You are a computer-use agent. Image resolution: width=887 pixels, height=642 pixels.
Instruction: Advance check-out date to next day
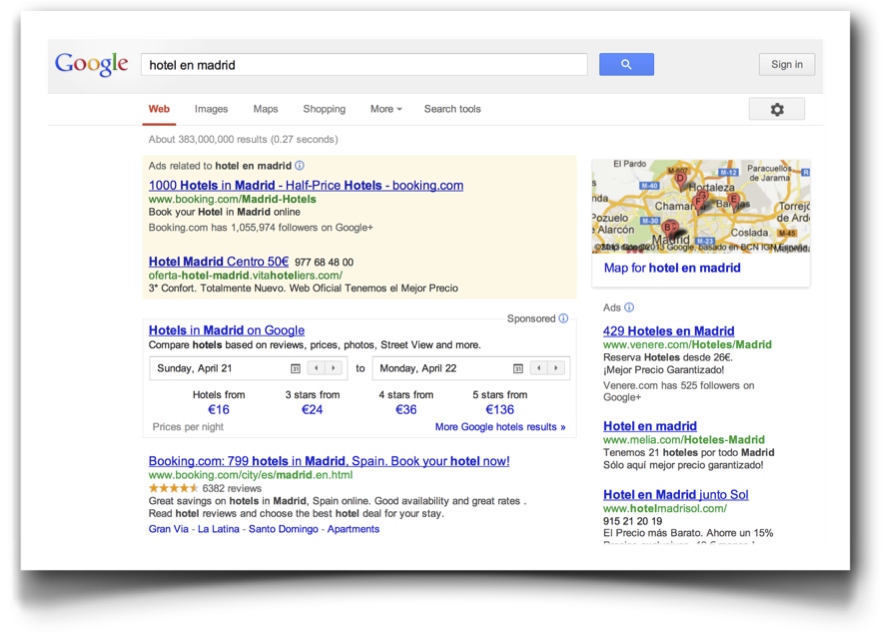pyautogui.click(x=556, y=368)
